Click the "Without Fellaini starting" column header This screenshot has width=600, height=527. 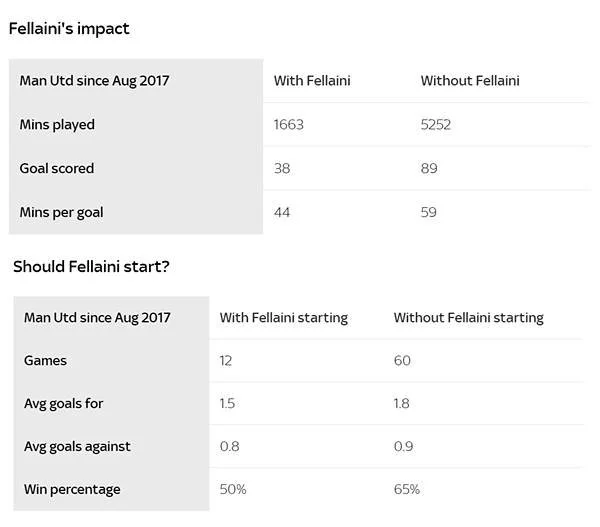pos(468,318)
